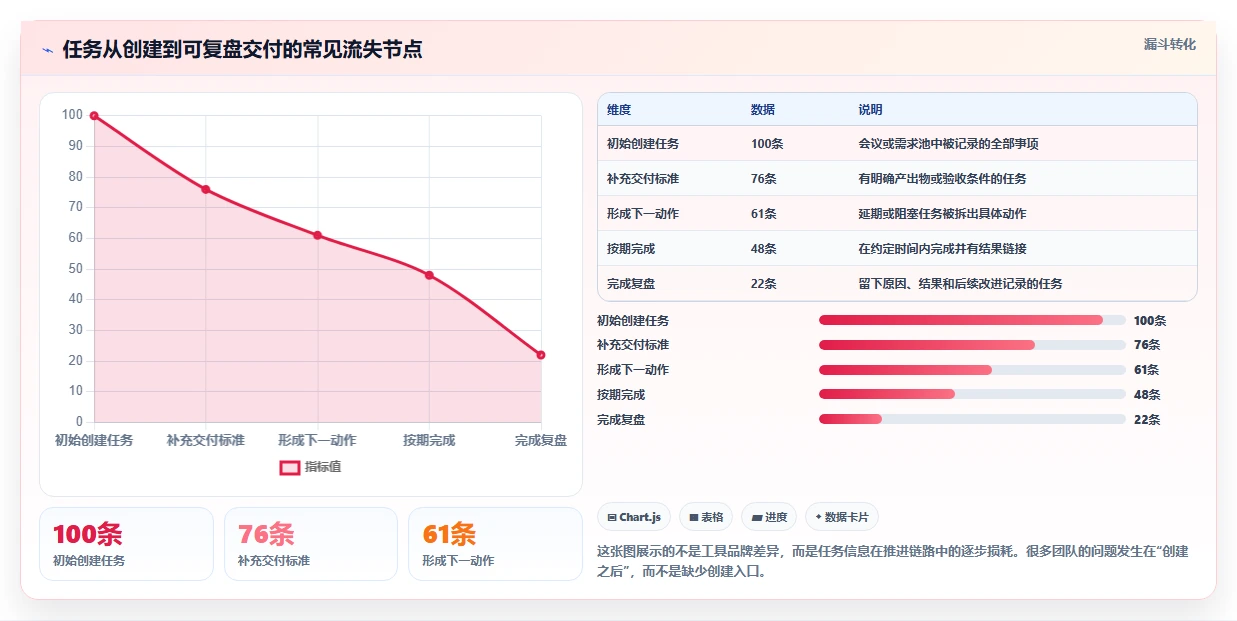This screenshot has width=1237, height=621.
Task: Click table cell 补充交付标准
Action: click(x=643, y=179)
